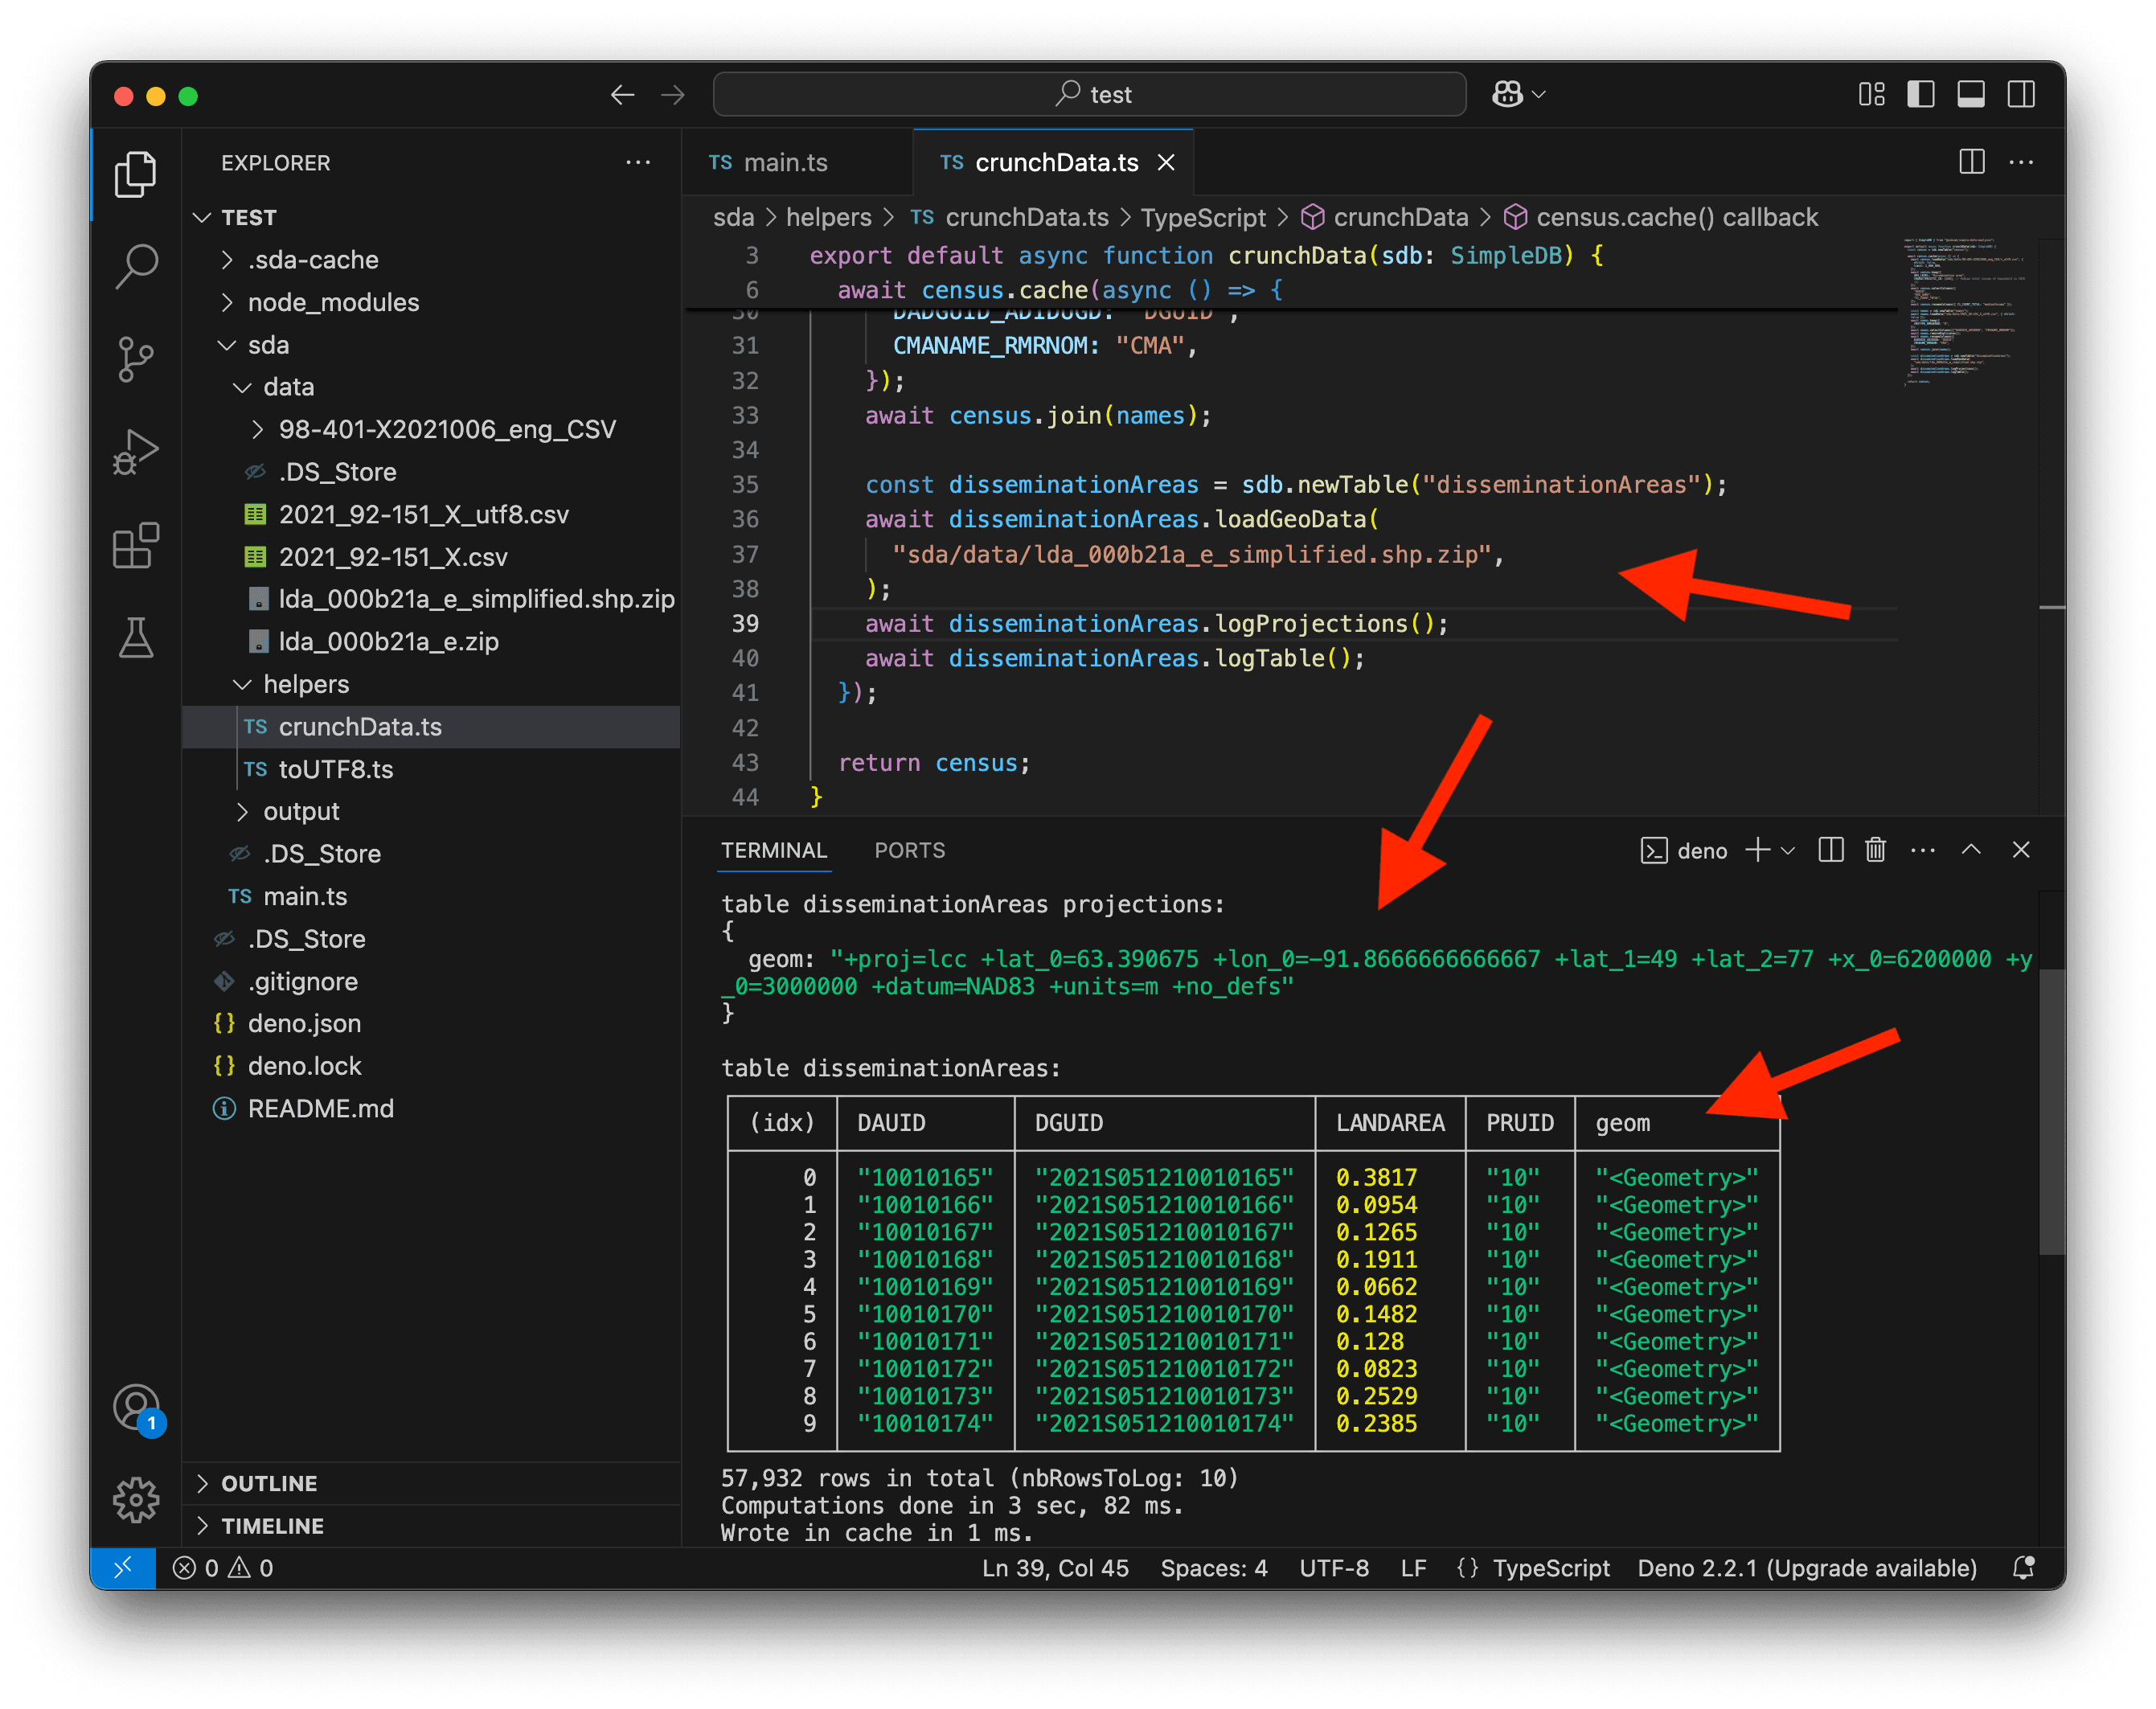
Task: Switch to the PORTS panel tab
Action: pos(909,850)
